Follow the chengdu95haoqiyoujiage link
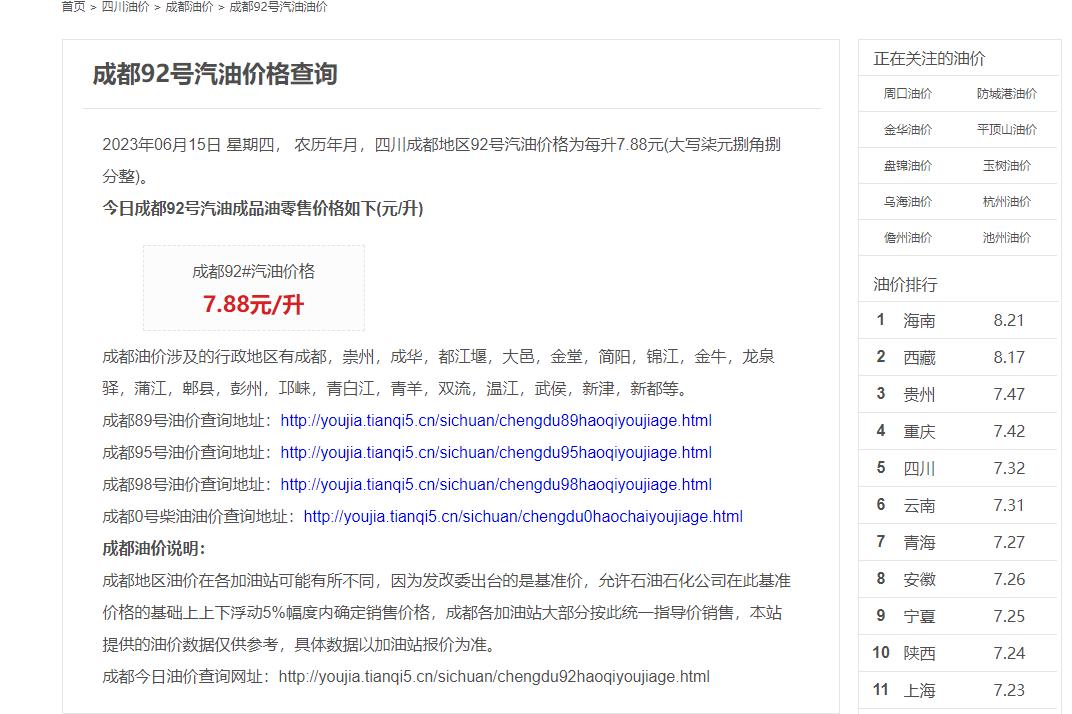 coord(496,453)
